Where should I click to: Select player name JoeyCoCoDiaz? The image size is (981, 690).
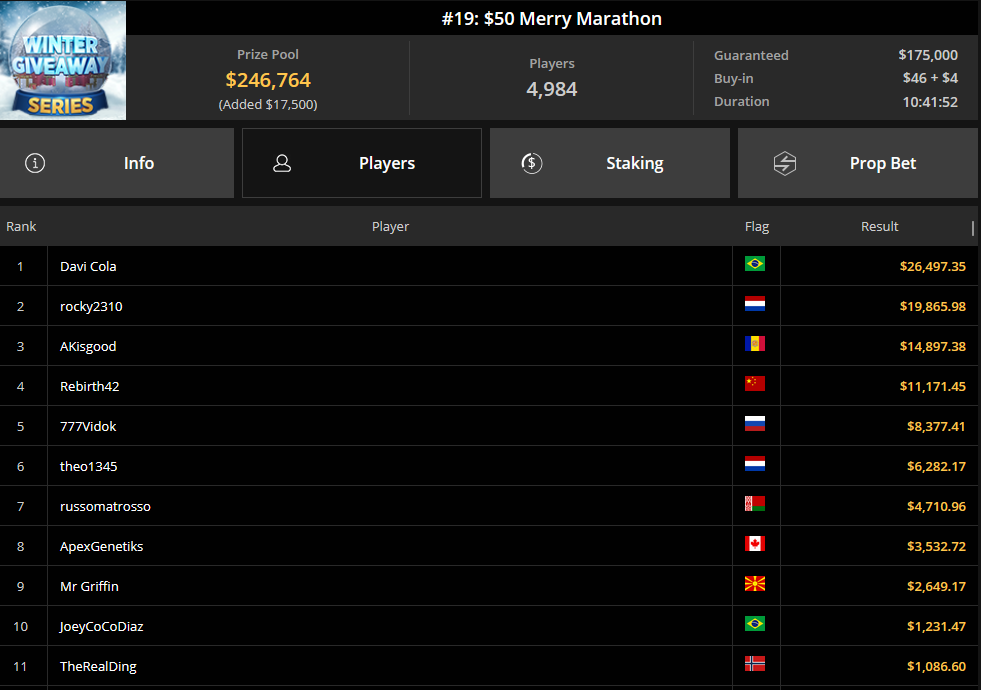pos(101,627)
